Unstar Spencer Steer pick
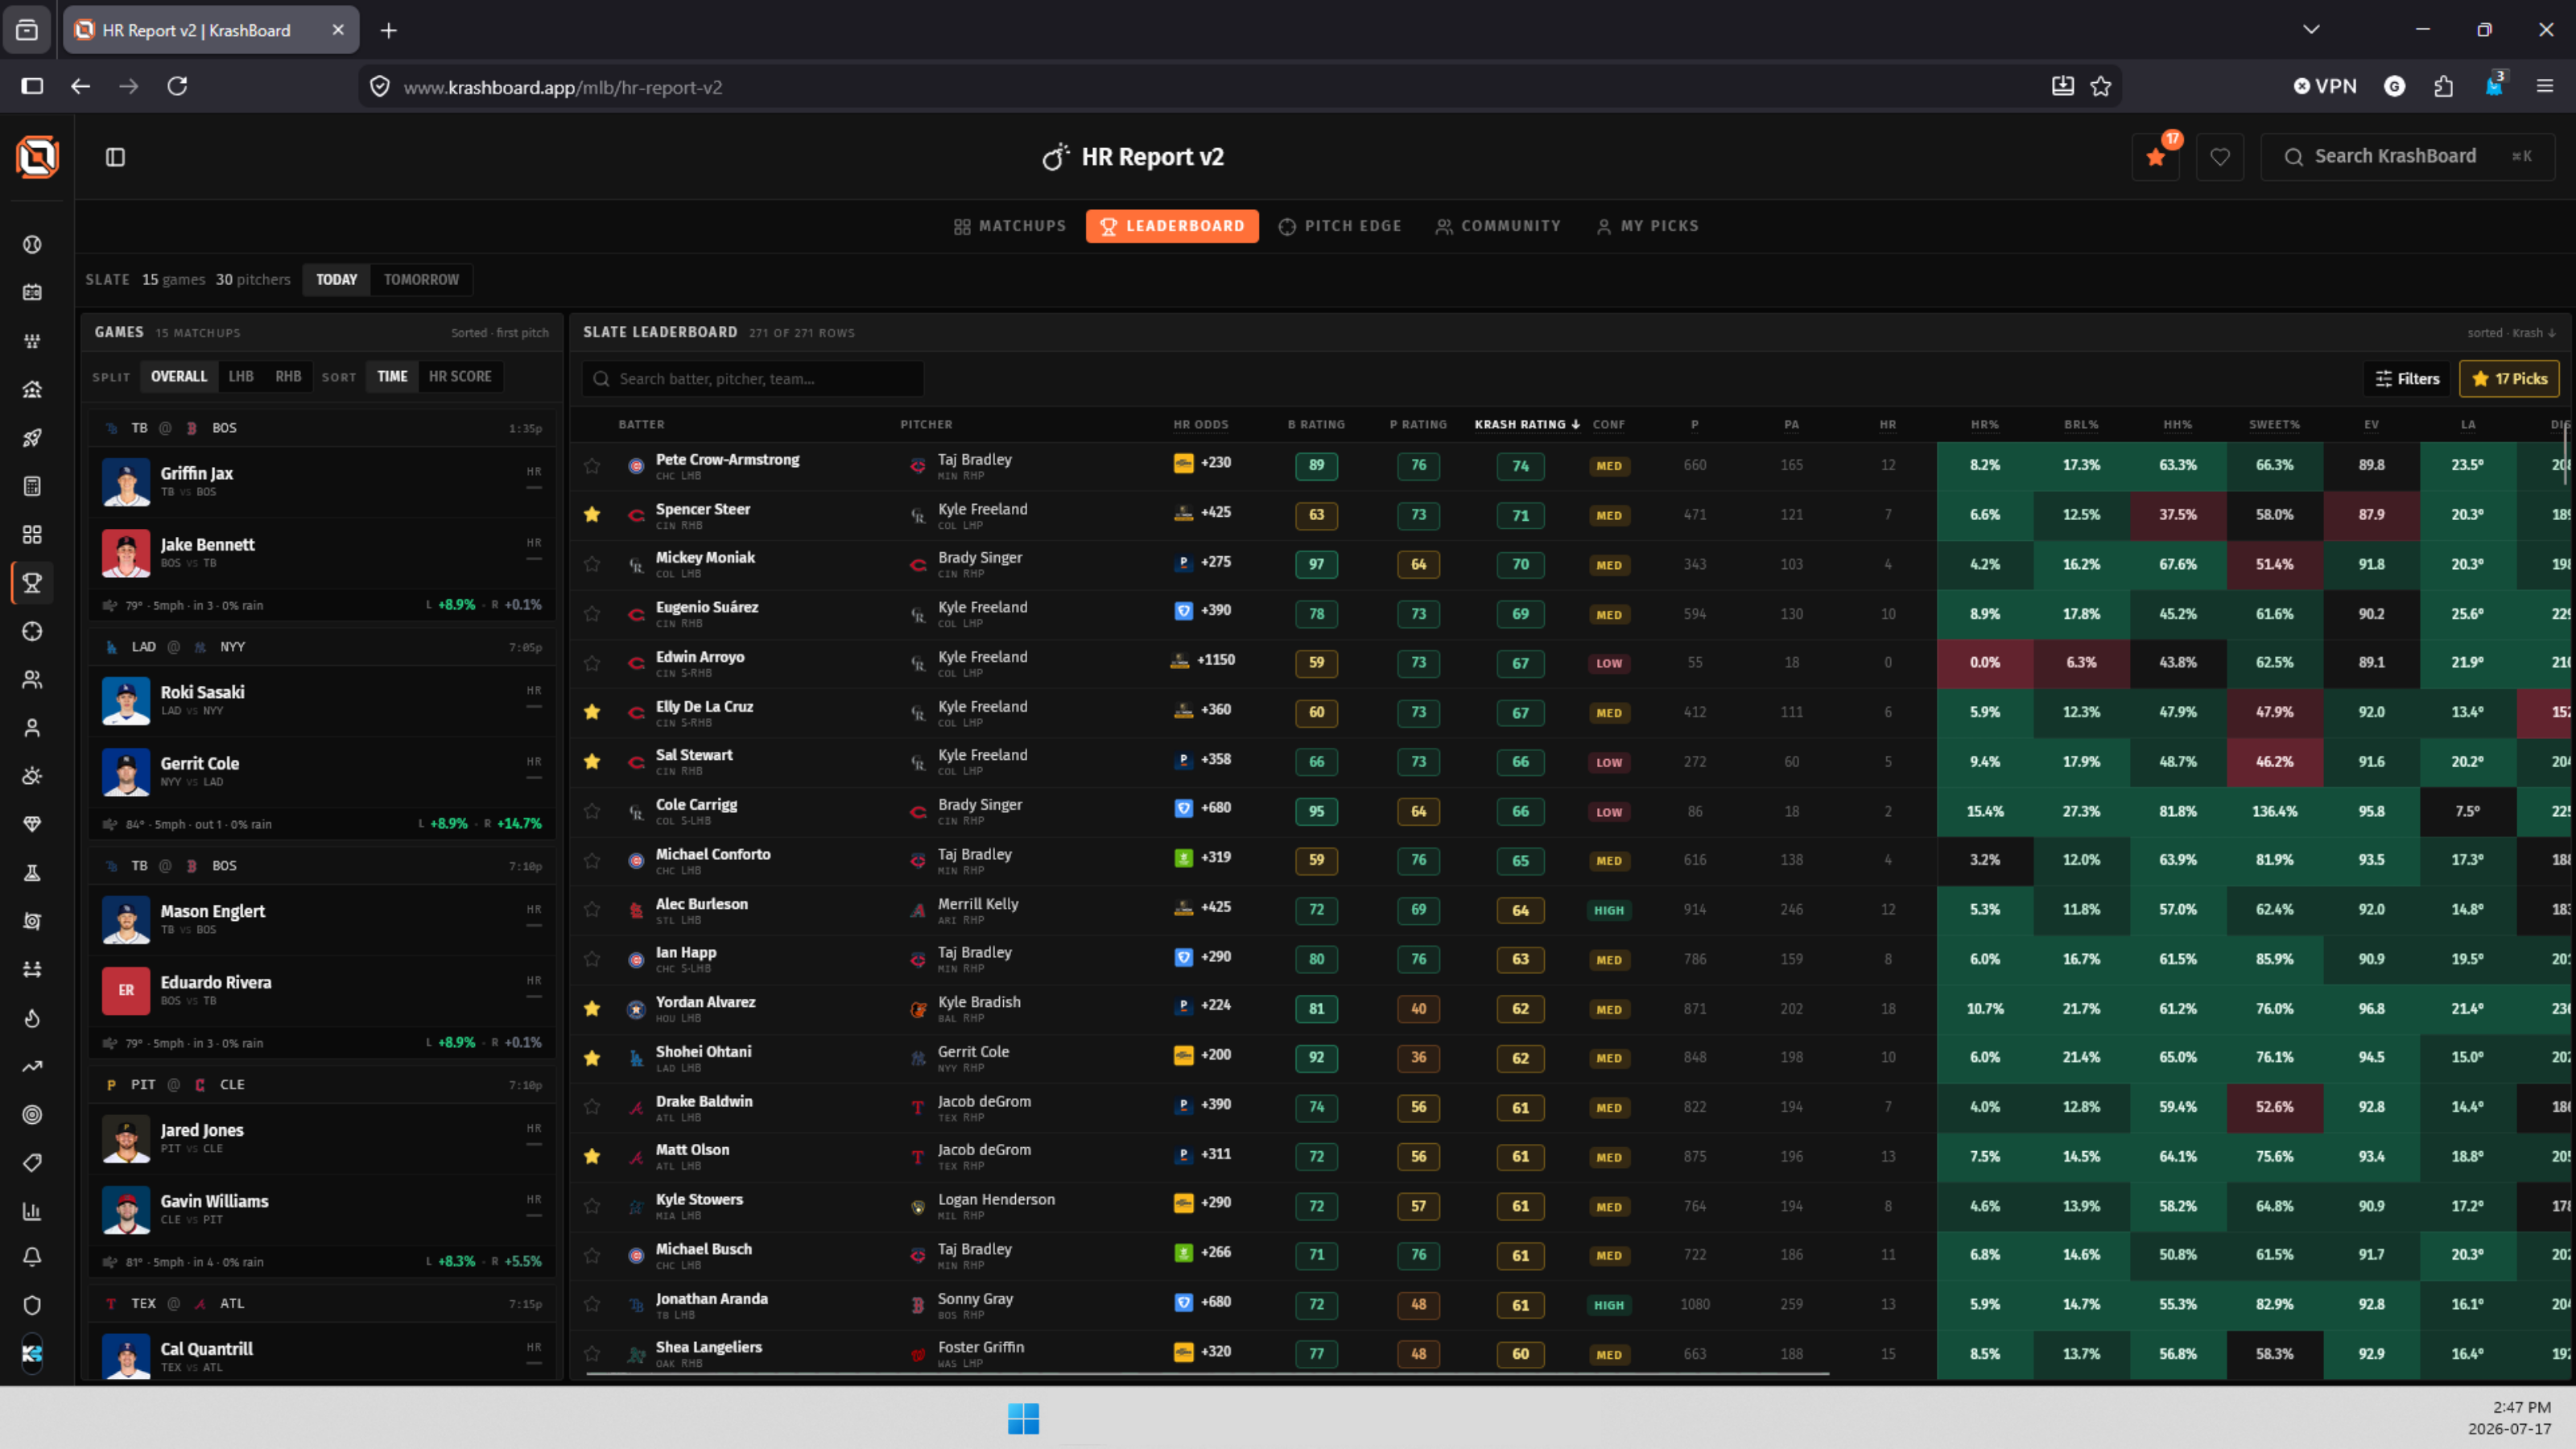2576x1449 pixels. coord(592,515)
